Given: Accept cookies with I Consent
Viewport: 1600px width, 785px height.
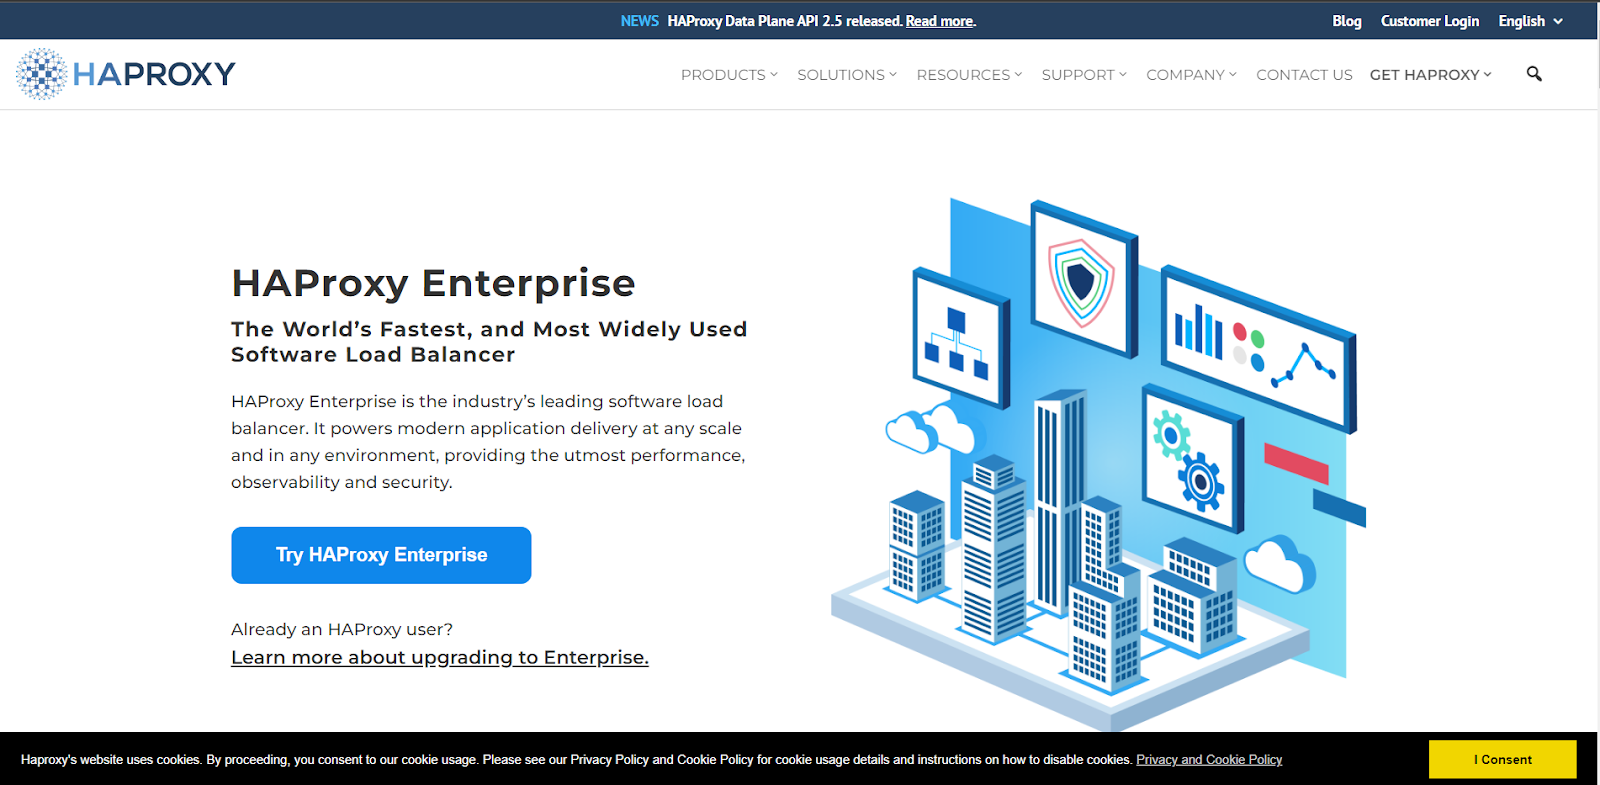Looking at the screenshot, I should coord(1503,759).
